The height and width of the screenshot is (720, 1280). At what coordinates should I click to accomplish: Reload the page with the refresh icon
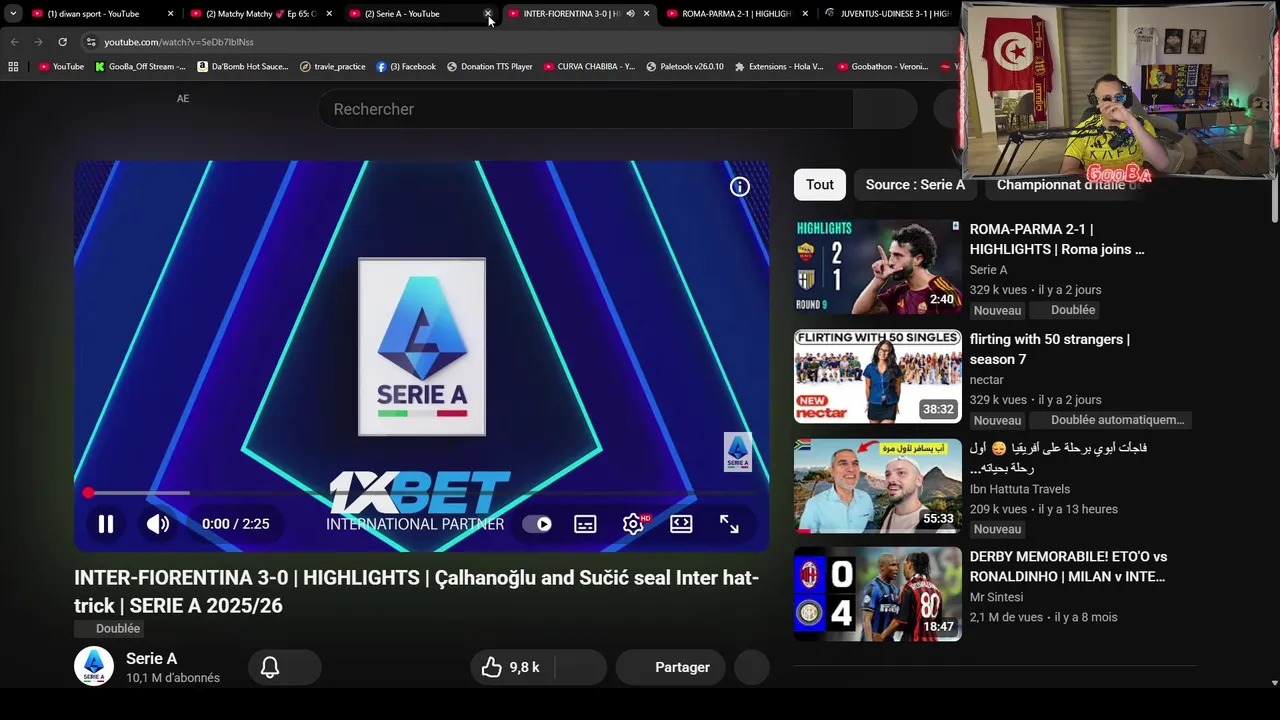pos(62,42)
